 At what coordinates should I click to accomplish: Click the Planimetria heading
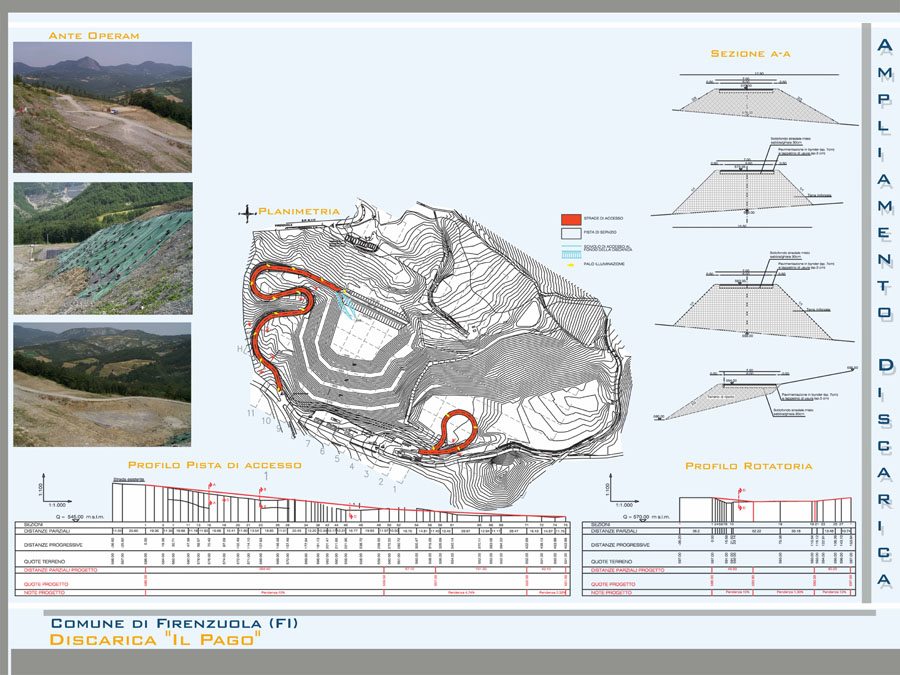pyautogui.click(x=299, y=212)
